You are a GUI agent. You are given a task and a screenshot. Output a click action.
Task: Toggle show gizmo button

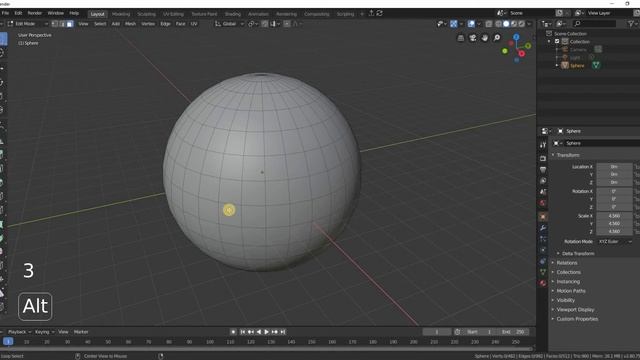click(x=453, y=24)
